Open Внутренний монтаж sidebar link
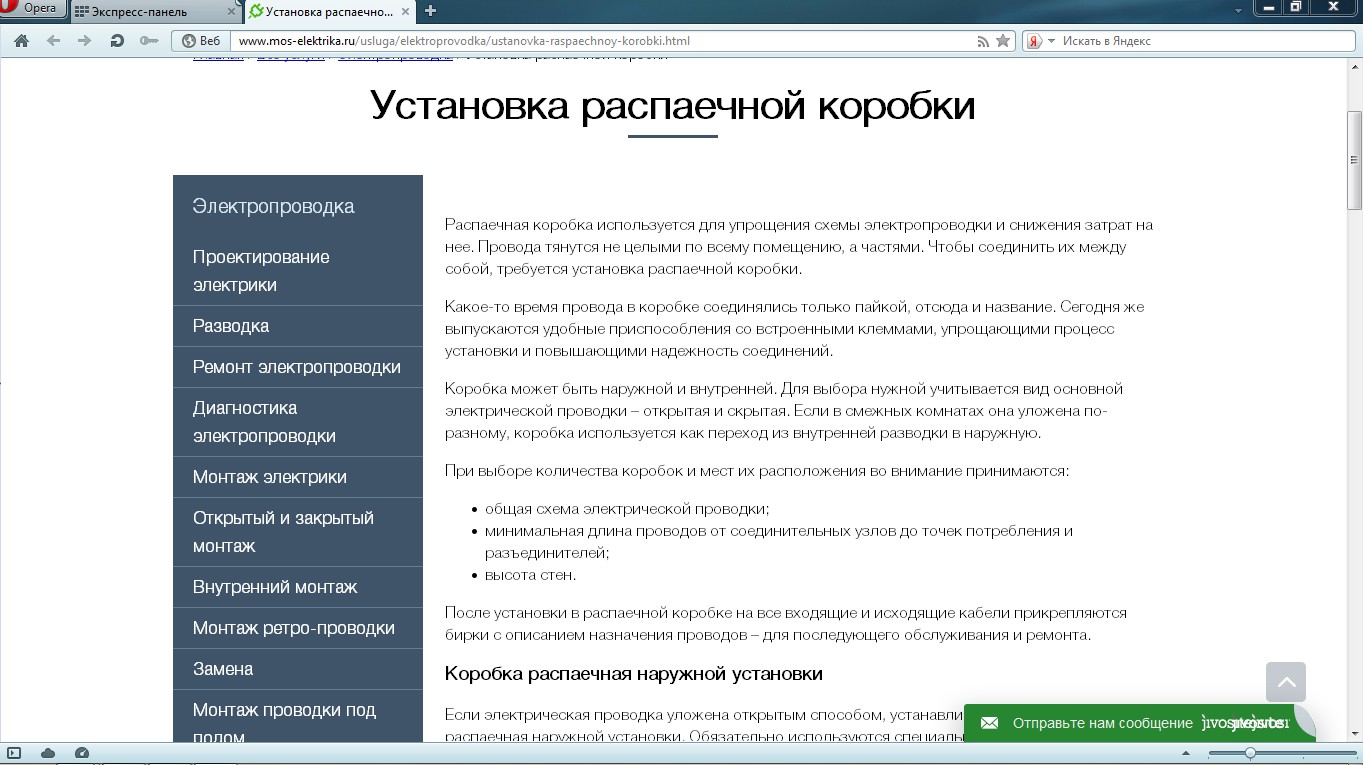Viewport: 1363px width, 765px height. [x=298, y=587]
